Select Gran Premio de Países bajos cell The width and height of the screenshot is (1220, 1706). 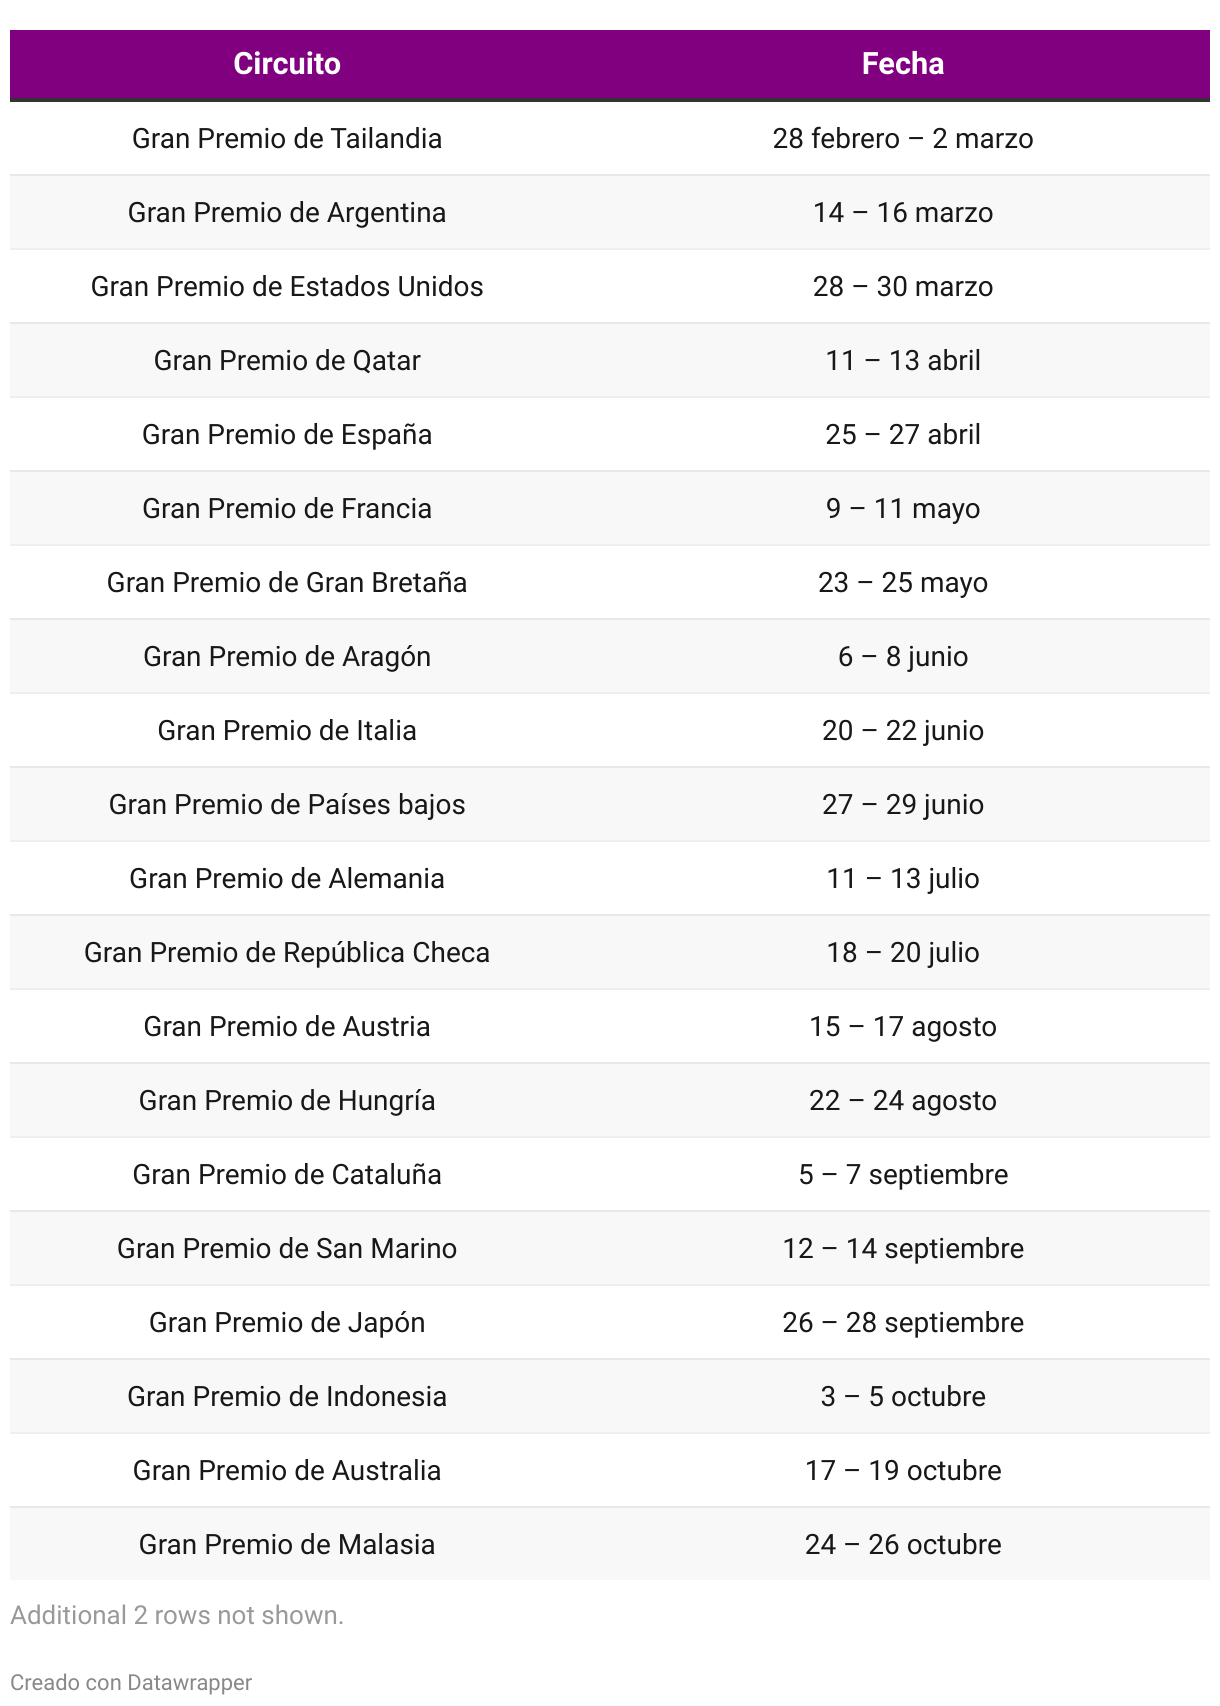(287, 805)
